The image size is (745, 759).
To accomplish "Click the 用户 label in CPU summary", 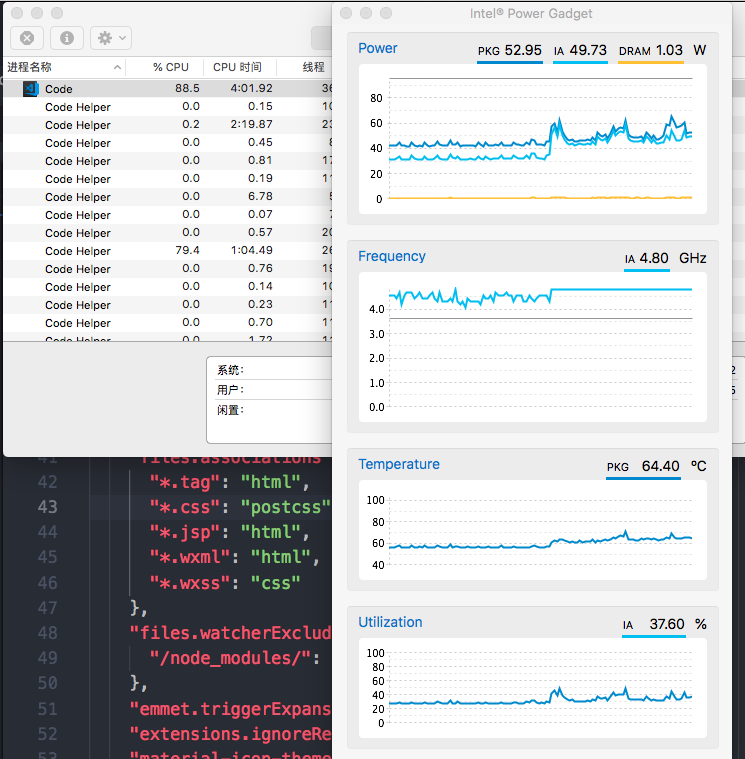I will click(230, 390).
